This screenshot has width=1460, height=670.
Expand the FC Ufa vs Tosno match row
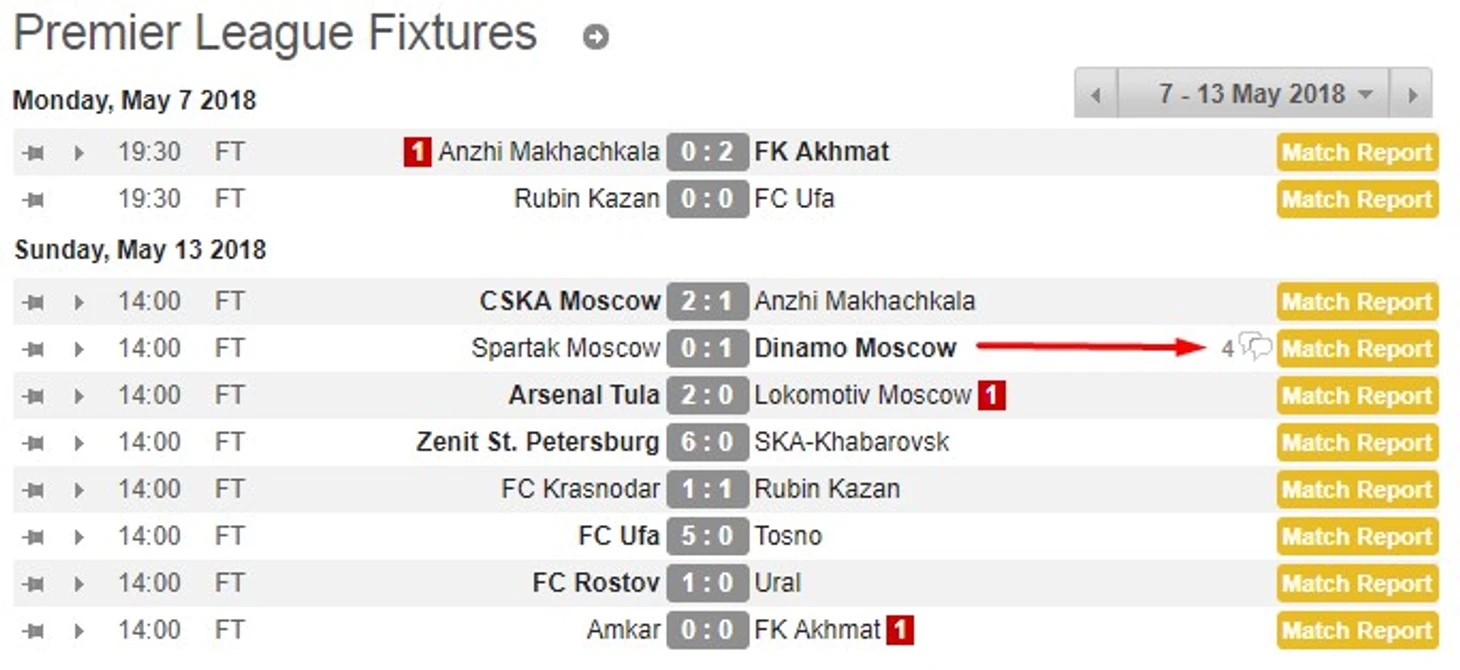(79, 537)
